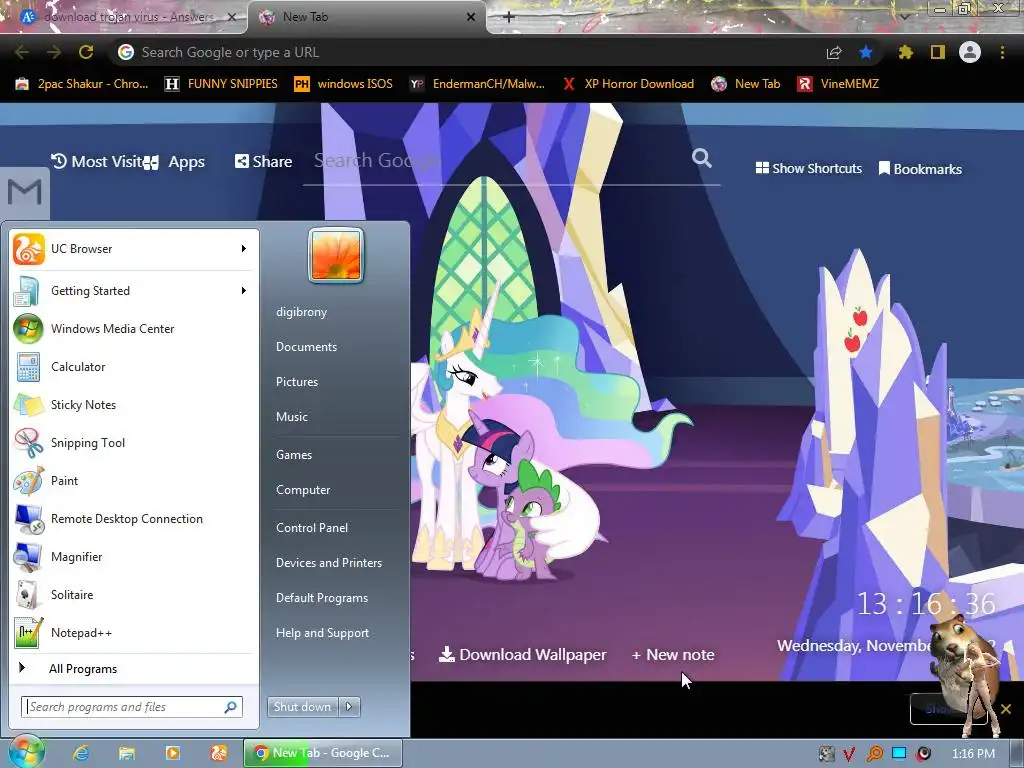The image size is (1024, 768).
Task: Expand All Programs list
Action: [82, 669]
